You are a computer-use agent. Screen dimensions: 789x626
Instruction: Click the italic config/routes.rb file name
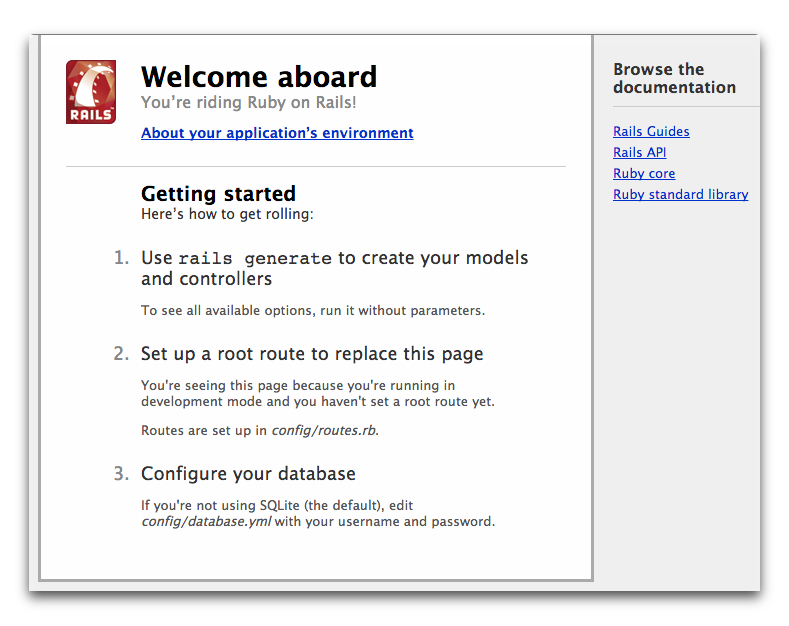click(x=324, y=430)
